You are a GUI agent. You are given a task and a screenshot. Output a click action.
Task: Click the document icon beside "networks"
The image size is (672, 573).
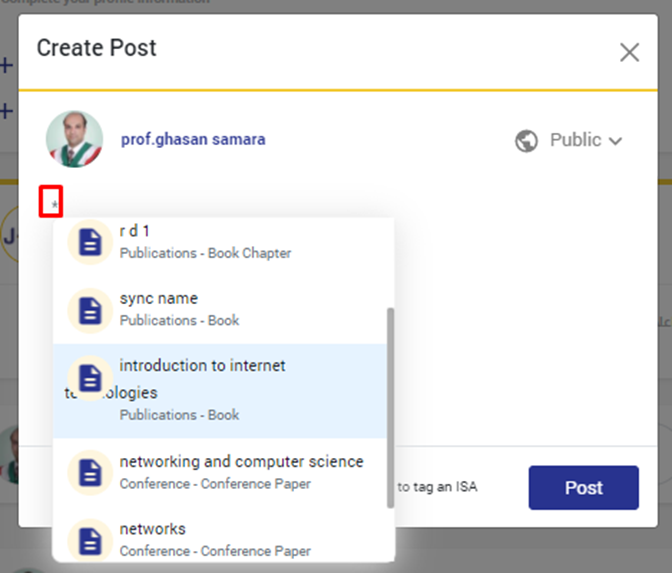tap(89, 540)
